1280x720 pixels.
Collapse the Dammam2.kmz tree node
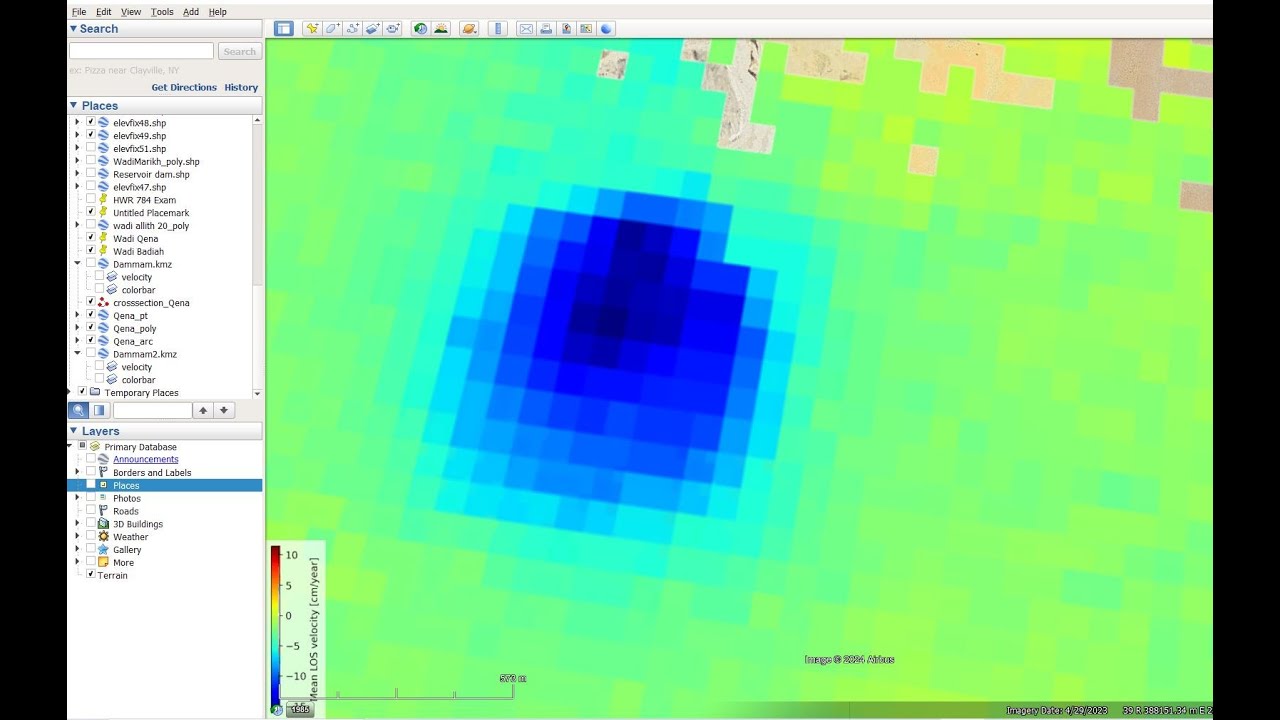click(x=78, y=354)
